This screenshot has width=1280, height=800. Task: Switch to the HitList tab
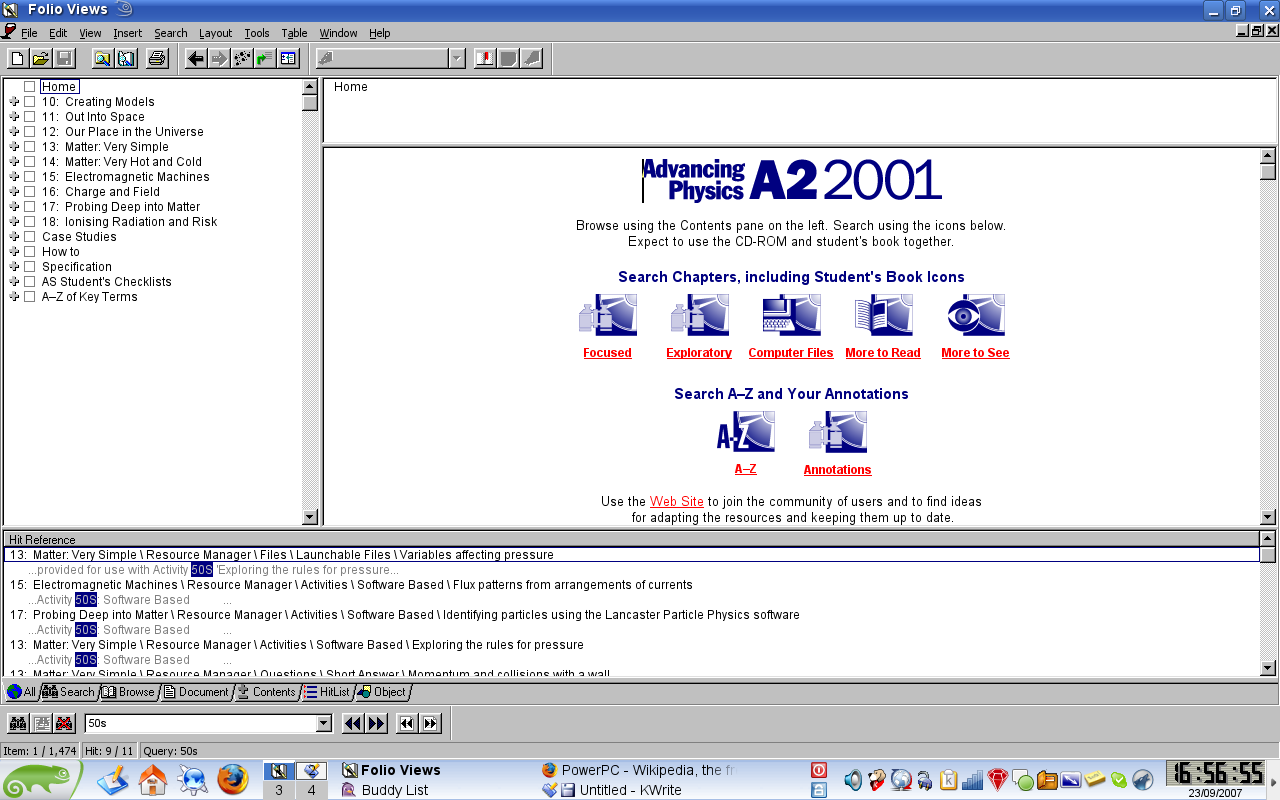click(327, 692)
